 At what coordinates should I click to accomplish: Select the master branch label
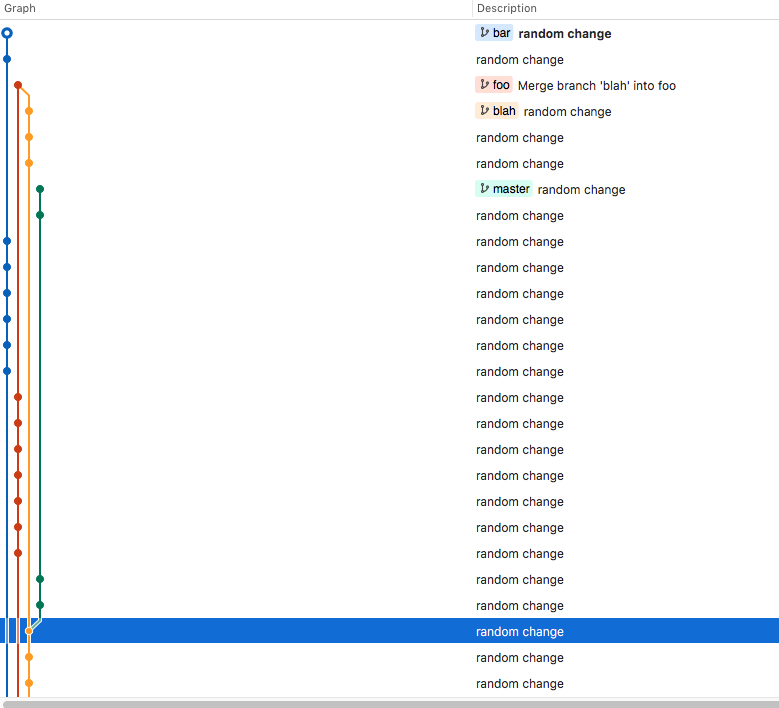pos(504,189)
